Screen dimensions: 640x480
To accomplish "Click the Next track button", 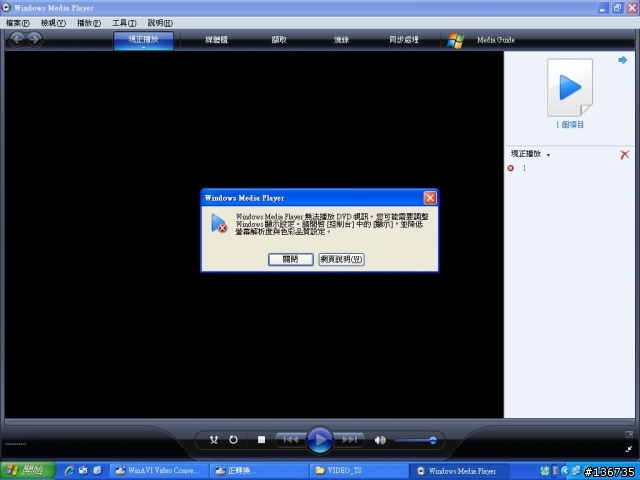I will click(349, 440).
